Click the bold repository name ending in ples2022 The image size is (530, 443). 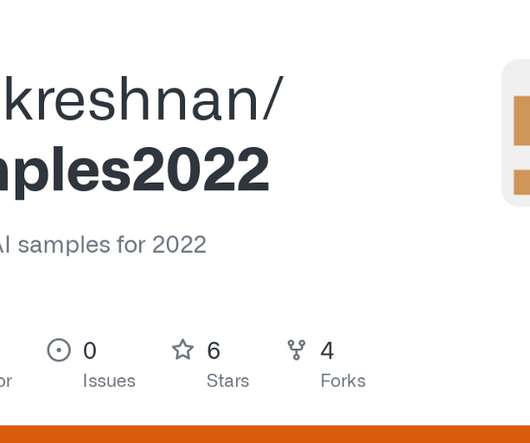click(x=135, y=171)
